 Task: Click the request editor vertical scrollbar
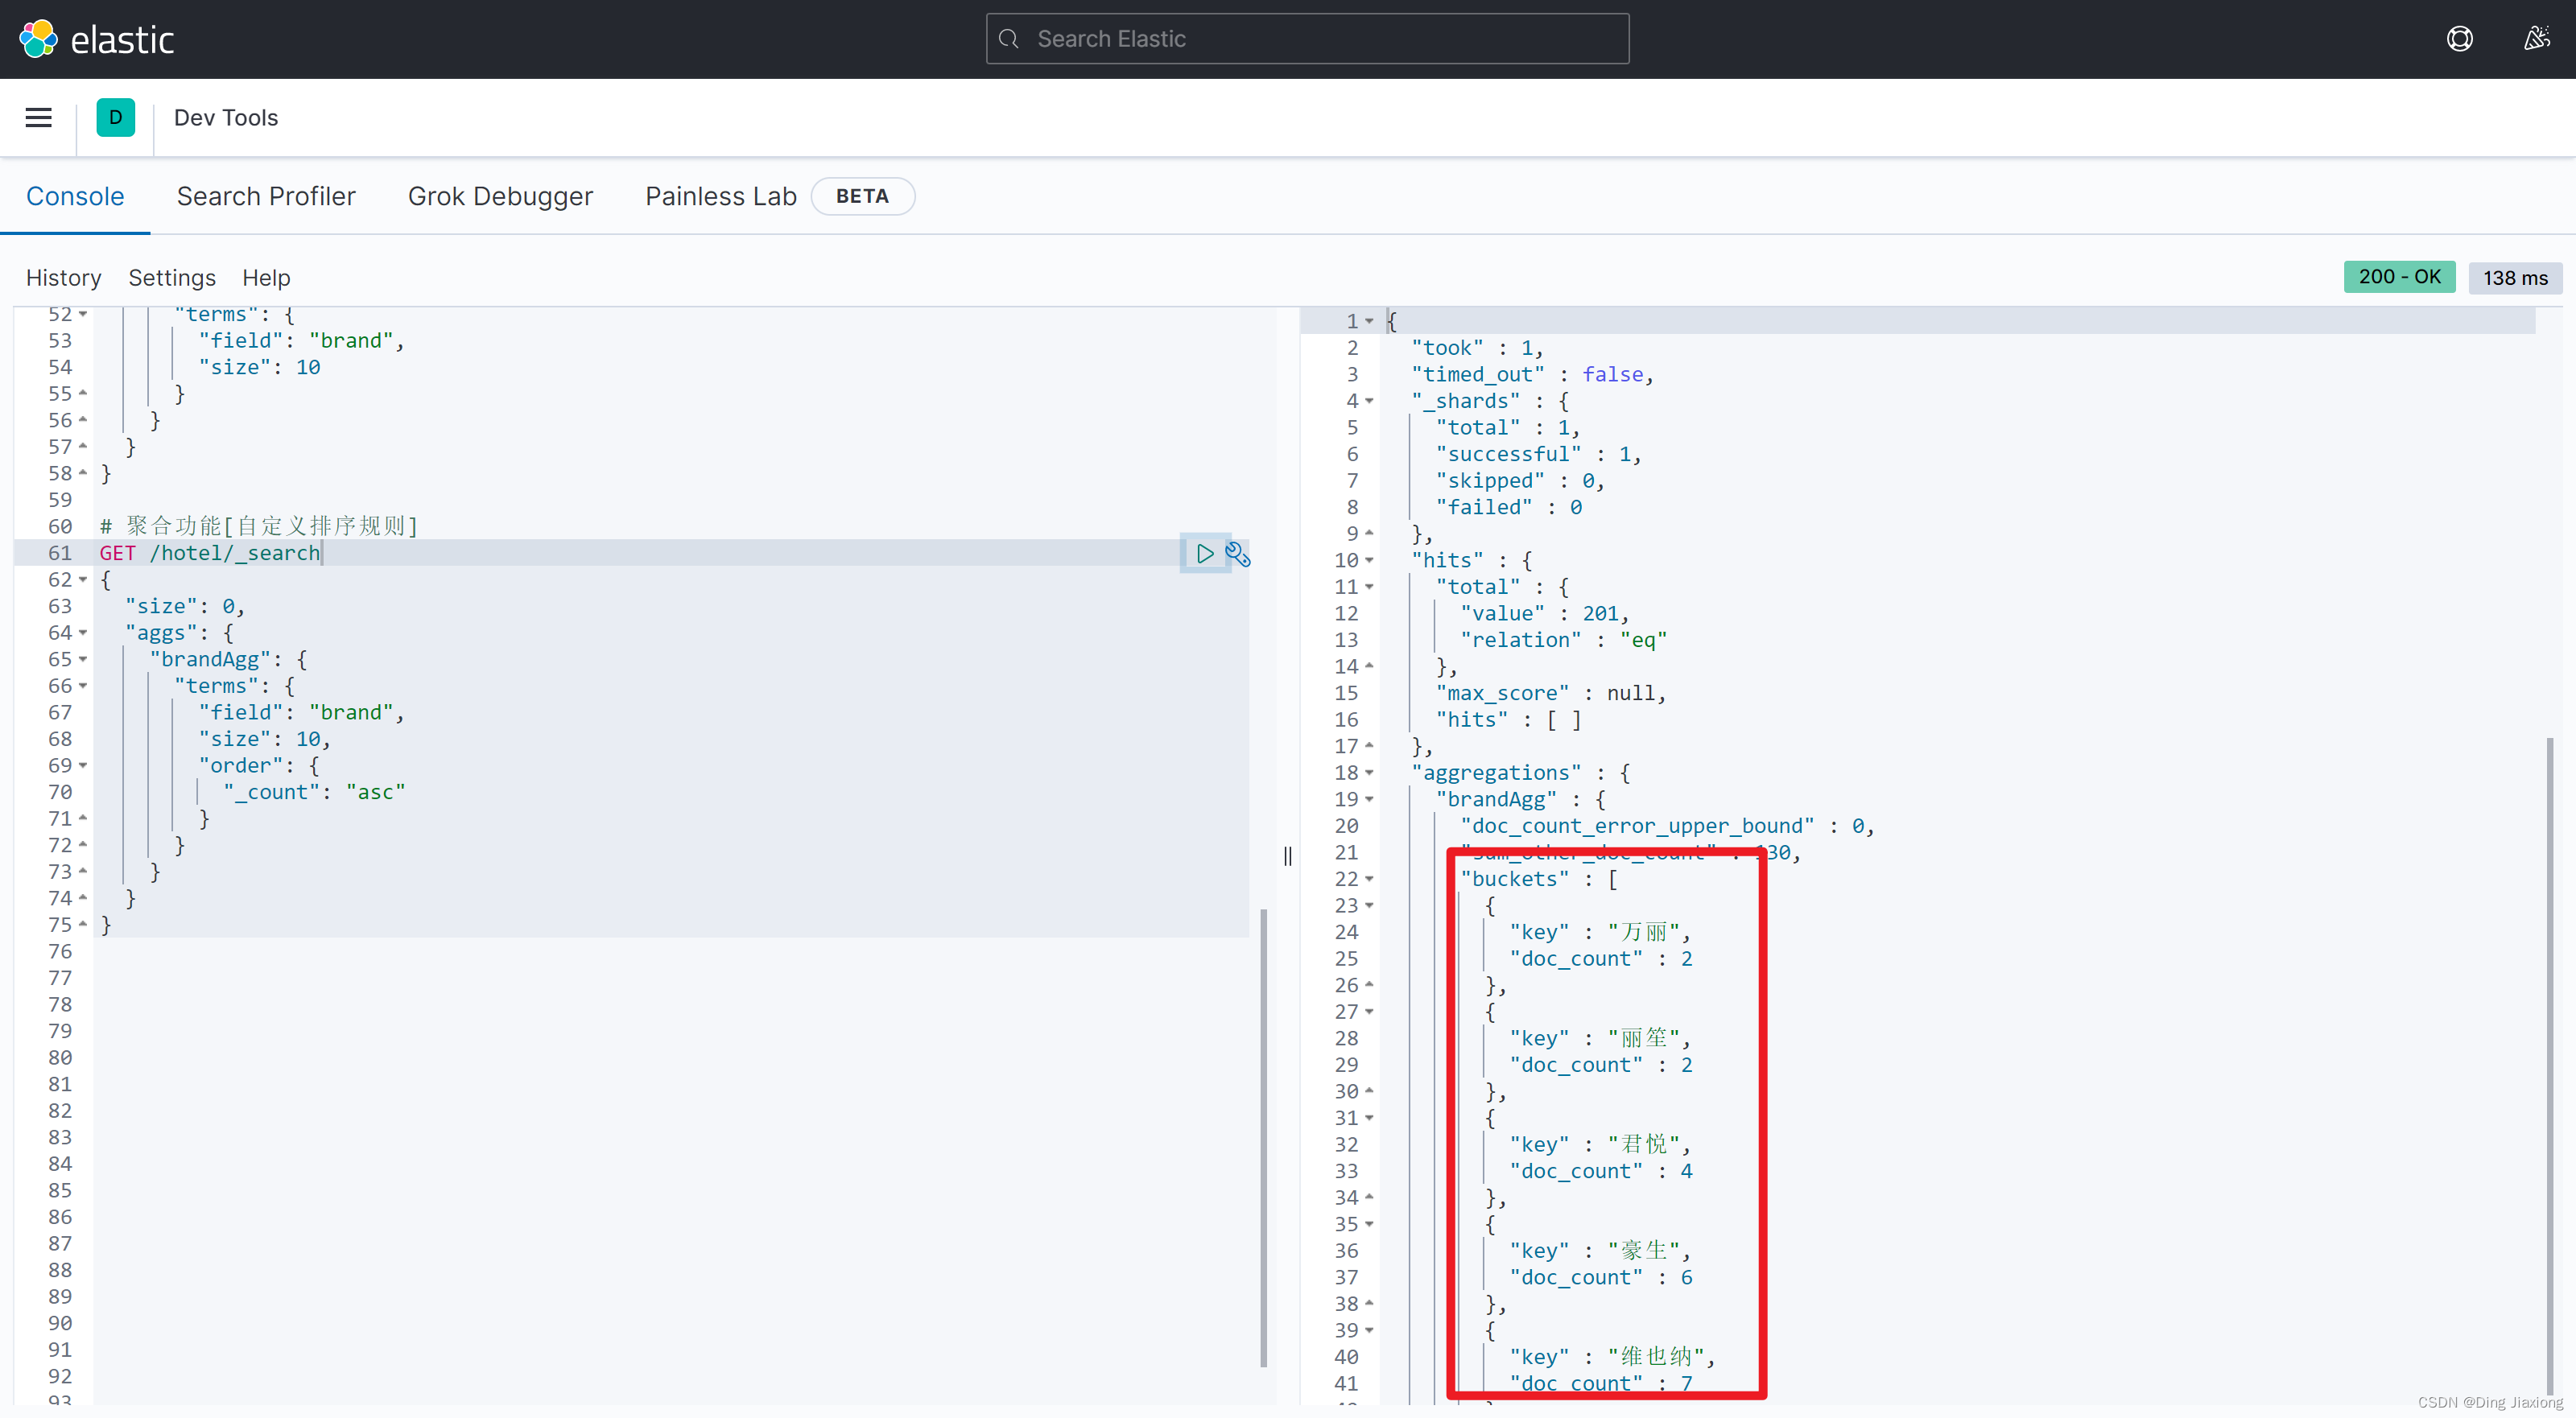[1264, 1137]
